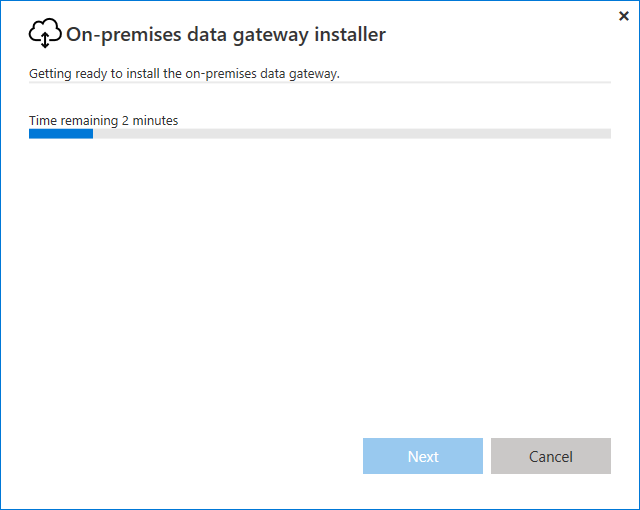This screenshot has height=510, width=640.
Task: Click the blue filled part of progress bar
Action: coord(60,133)
